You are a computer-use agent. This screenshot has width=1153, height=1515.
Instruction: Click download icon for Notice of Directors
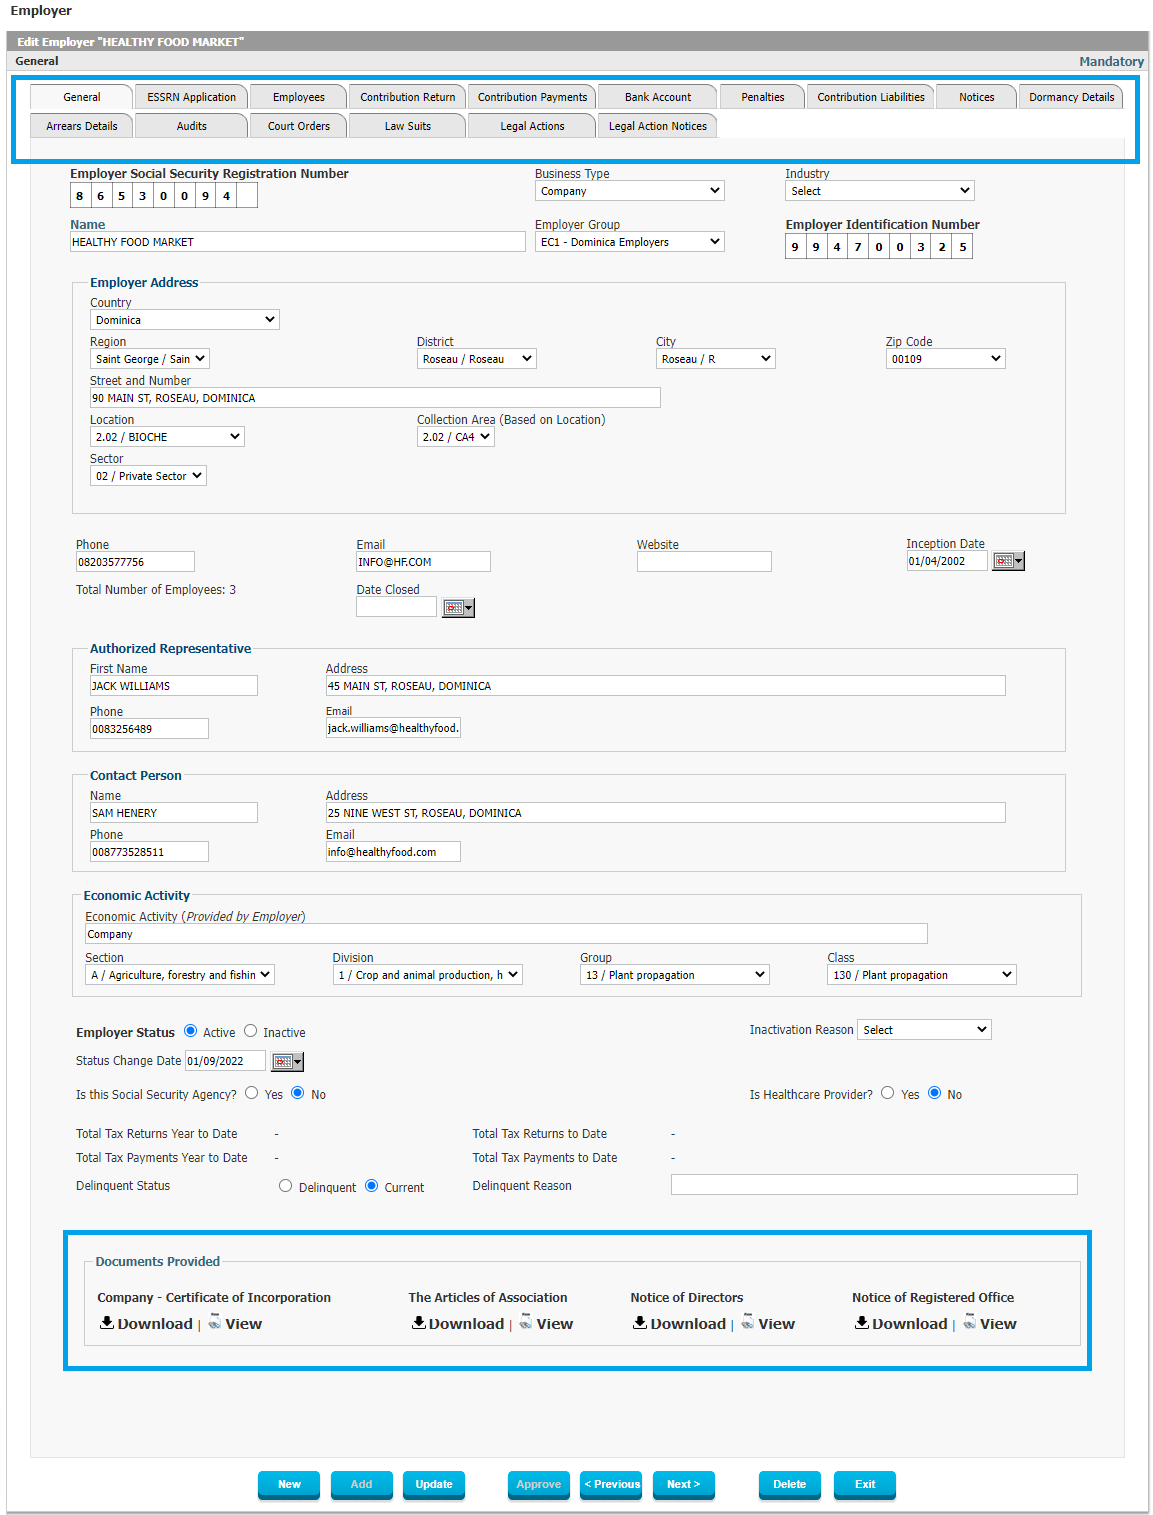tap(640, 1323)
